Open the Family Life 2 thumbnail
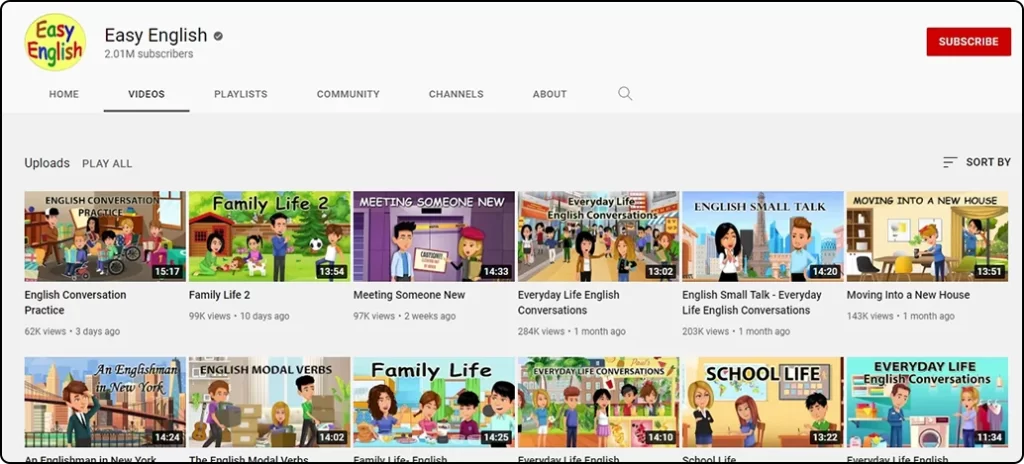1024x464 pixels. (x=270, y=237)
